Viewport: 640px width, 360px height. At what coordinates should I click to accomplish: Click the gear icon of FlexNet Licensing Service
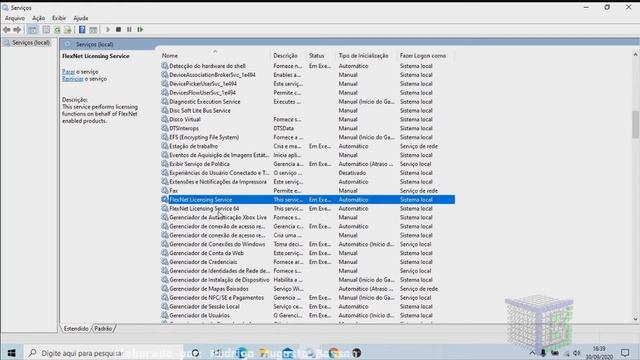click(x=165, y=200)
